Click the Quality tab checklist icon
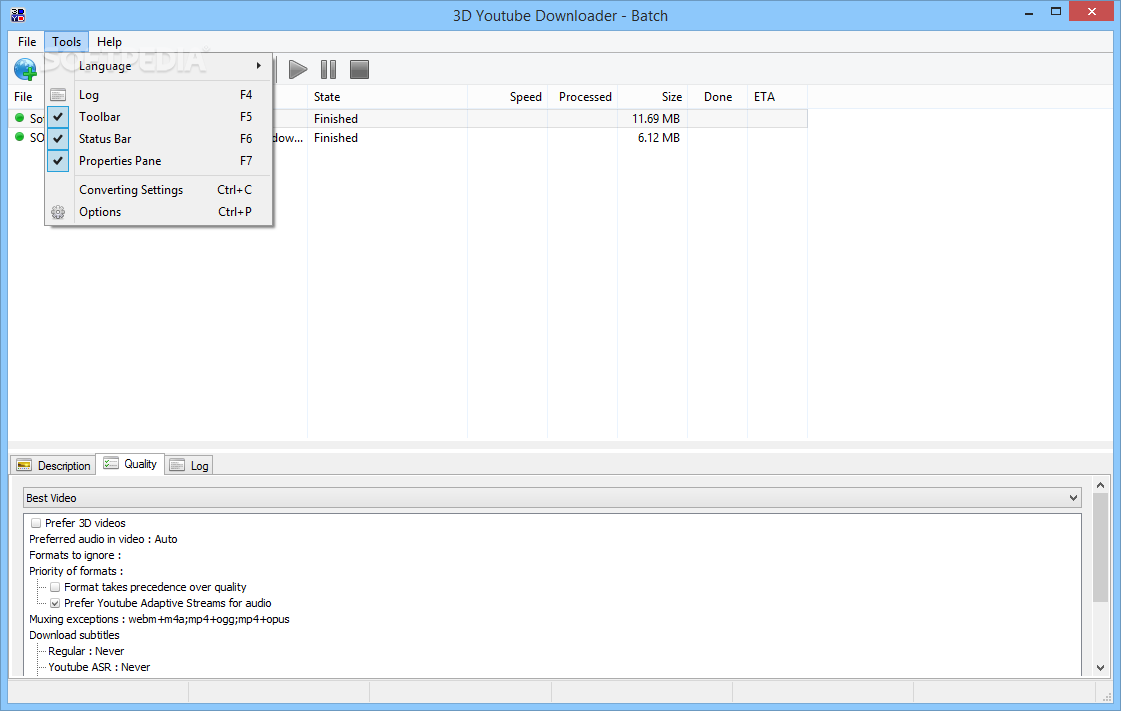 (x=111, y=464)
